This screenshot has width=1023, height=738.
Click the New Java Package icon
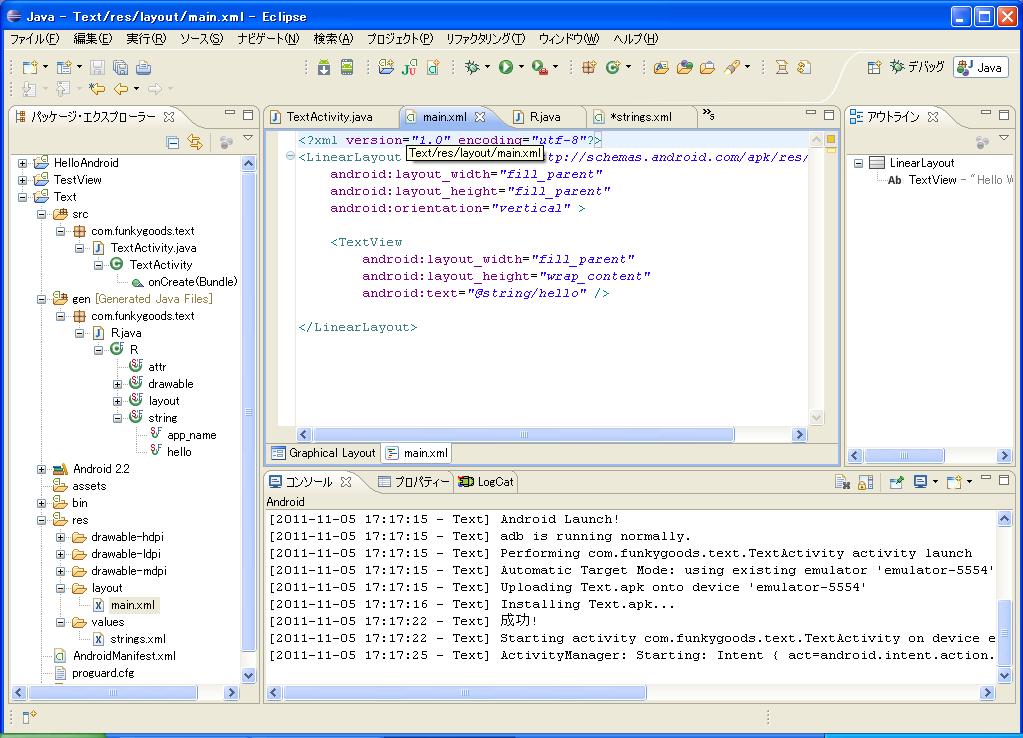(588, 67)
